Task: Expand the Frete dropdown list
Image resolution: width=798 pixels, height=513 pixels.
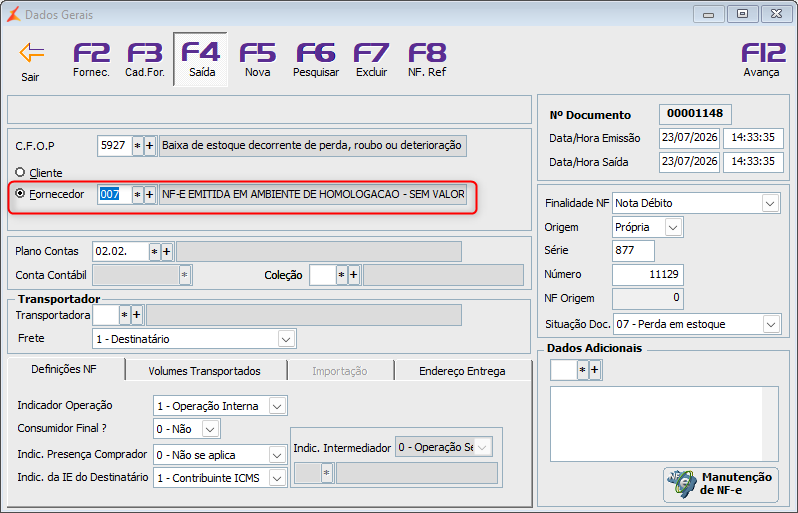Action: [286, 339]
